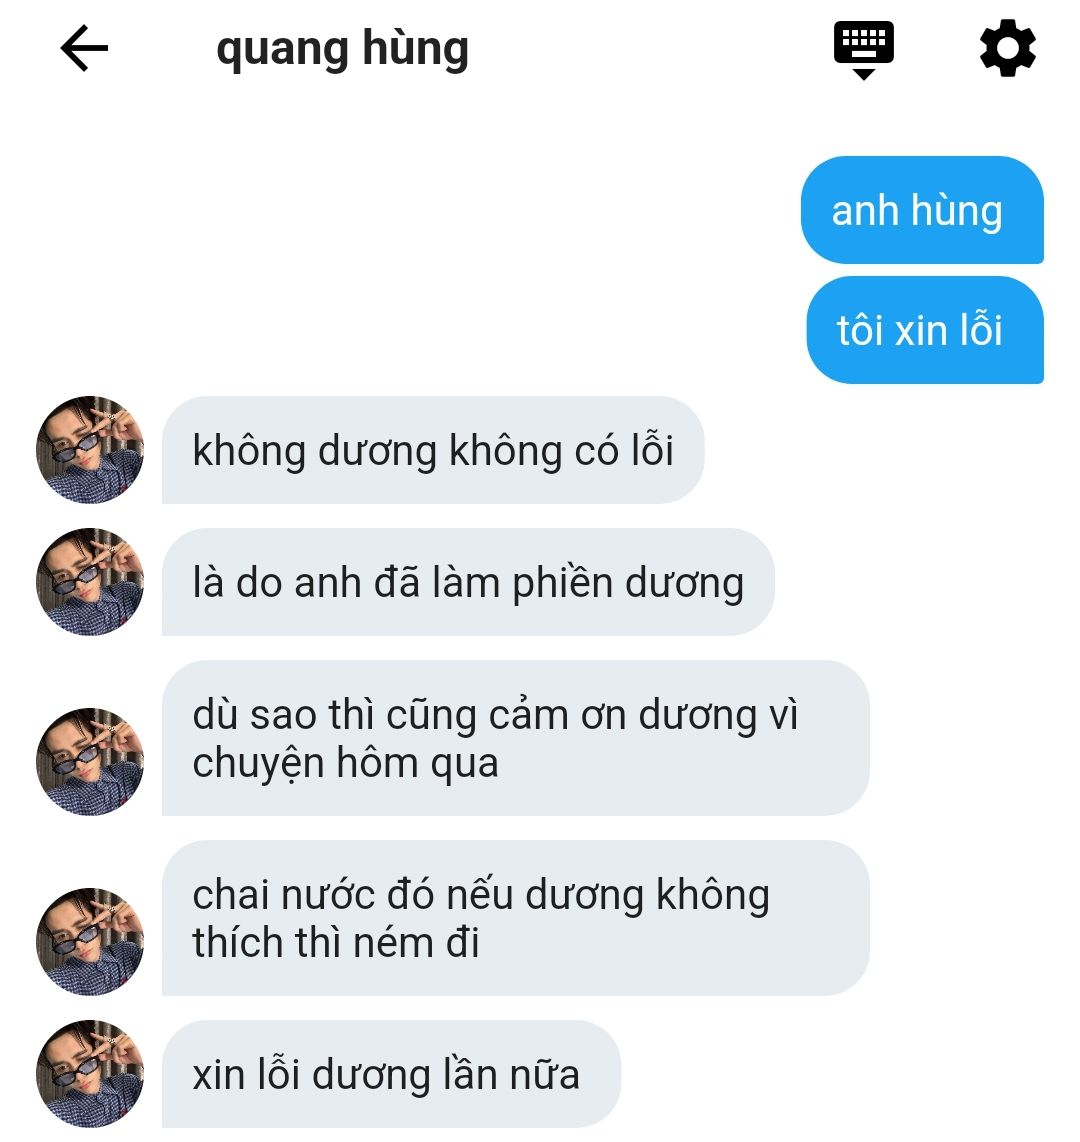Open avatar beside "là do anh đã làm phiền"
The height and width of the screenshot is (1142, 1080).
[90, 582]
